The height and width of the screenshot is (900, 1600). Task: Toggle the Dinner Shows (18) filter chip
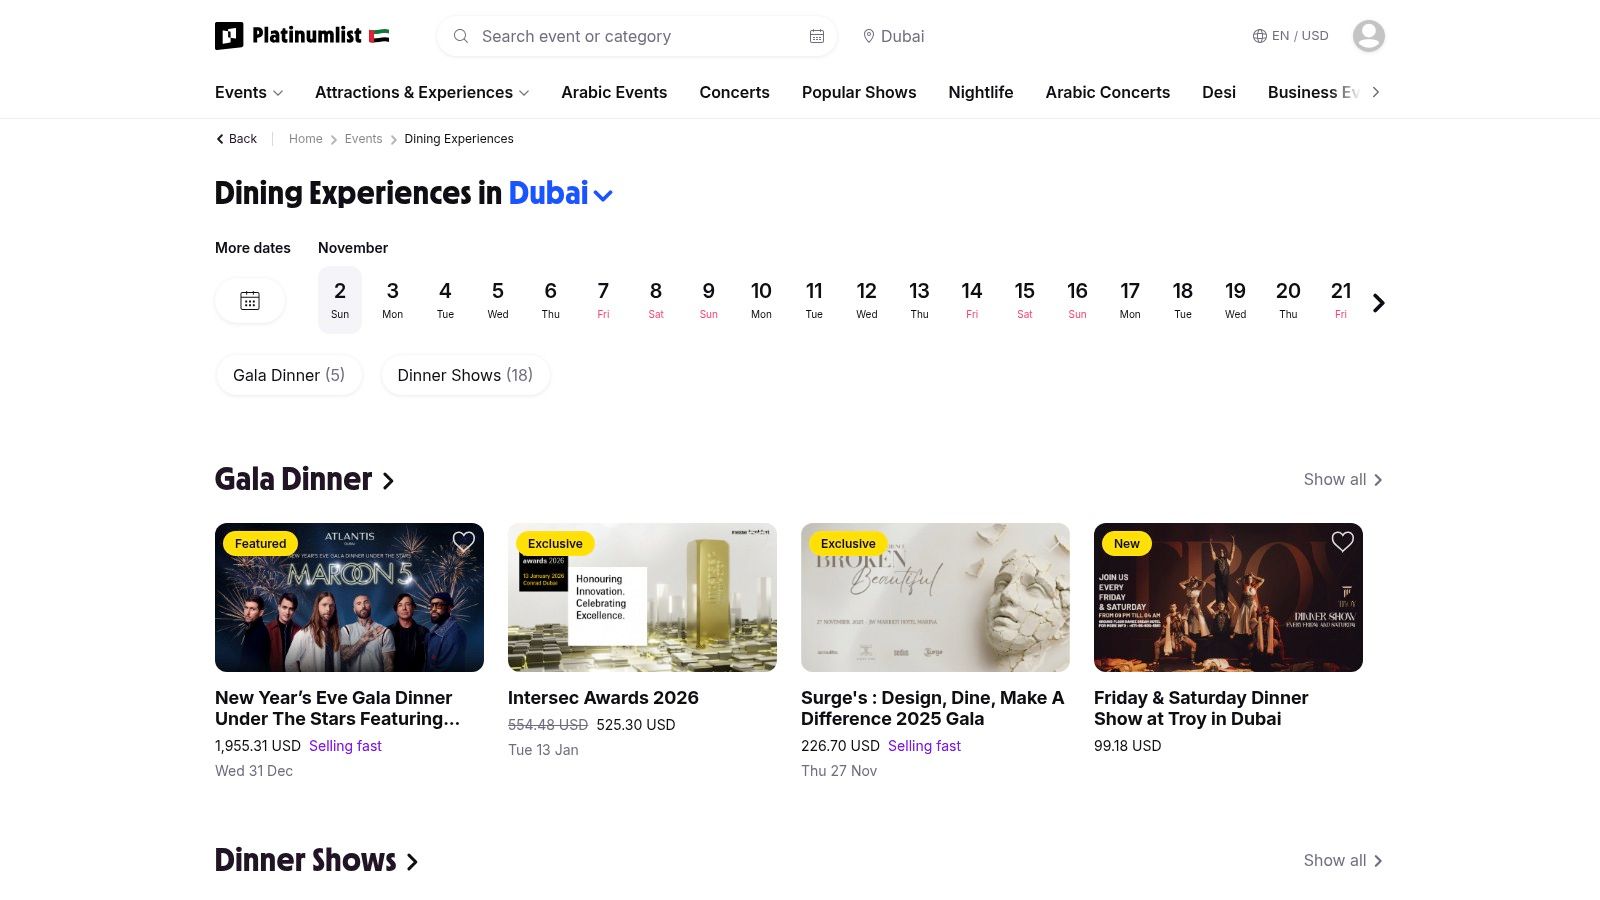(x=465, y=375)
